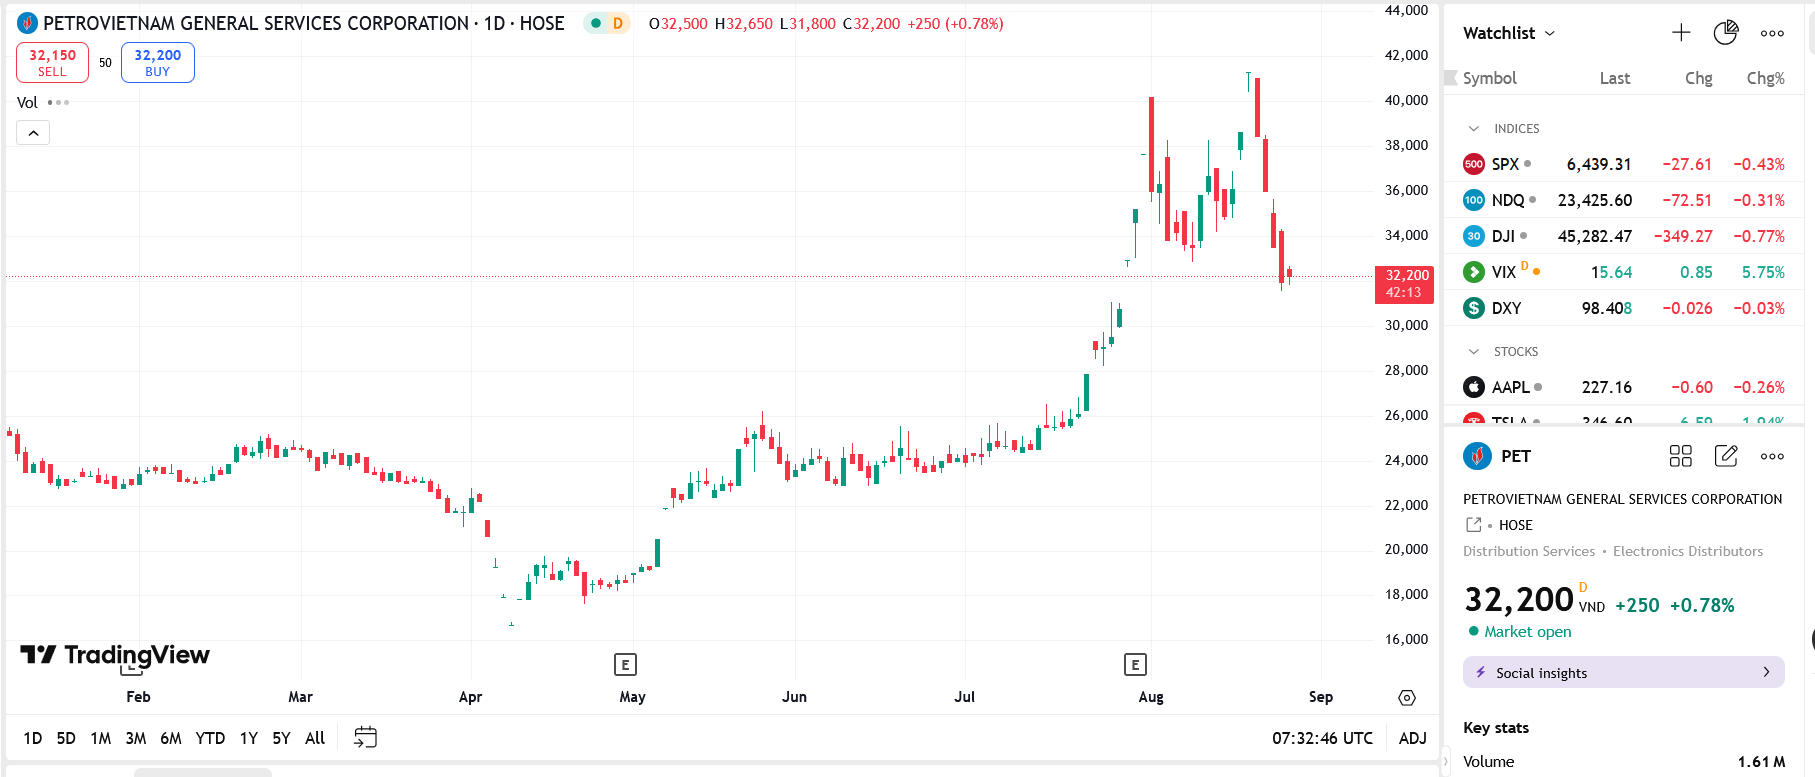Open the watchlist advanced view pie icon
This screenshot has height=777, width=1815.
pyautogui.click(x=1726, y=33)
